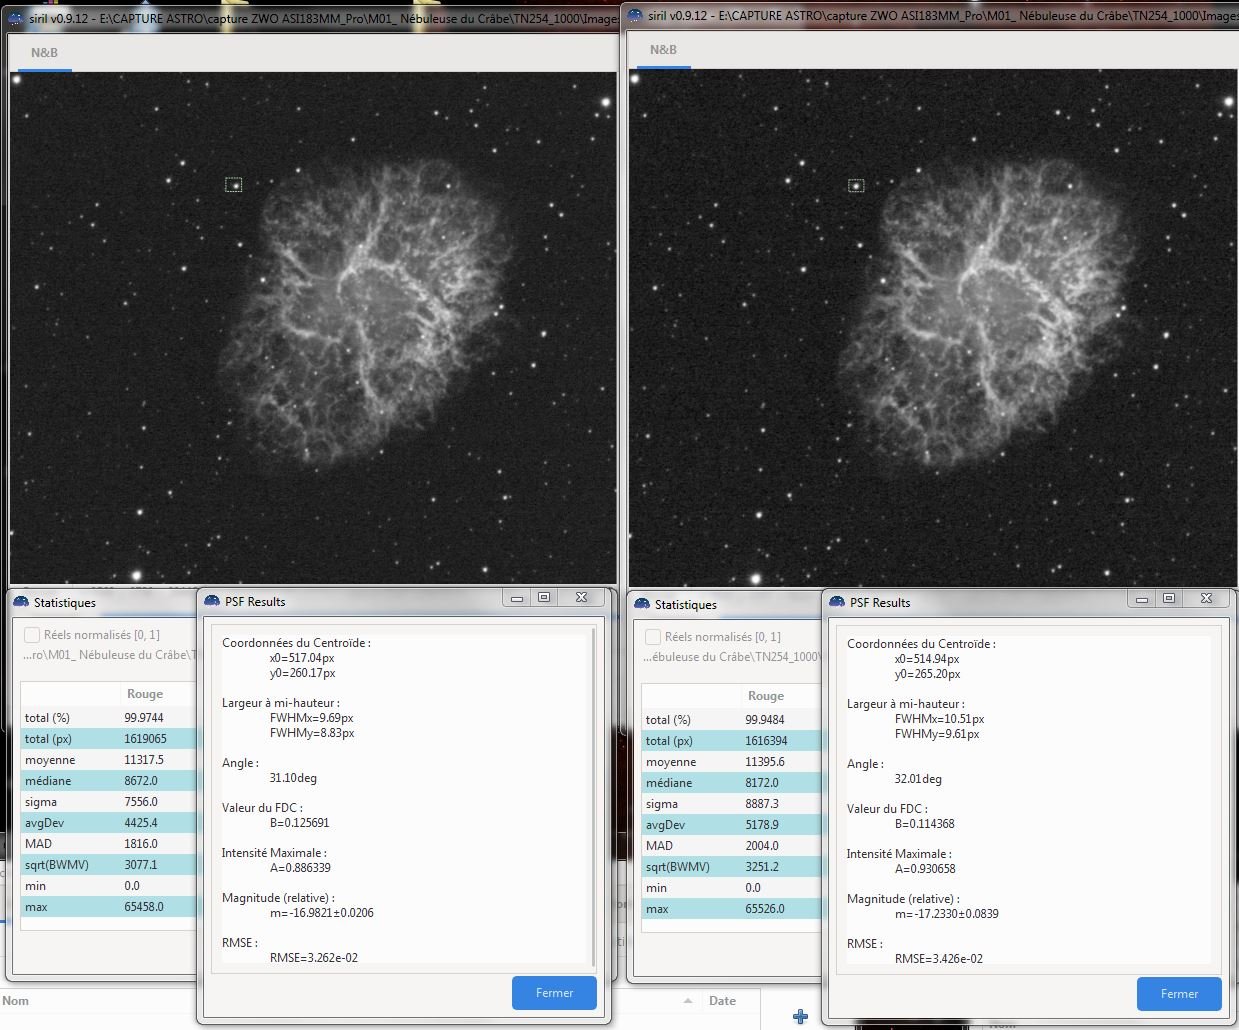This screenshot has width=1239, height=1030.
Task: Click the 32.01deg angle value
Action: pyautogui.click(x=918, y=778)
